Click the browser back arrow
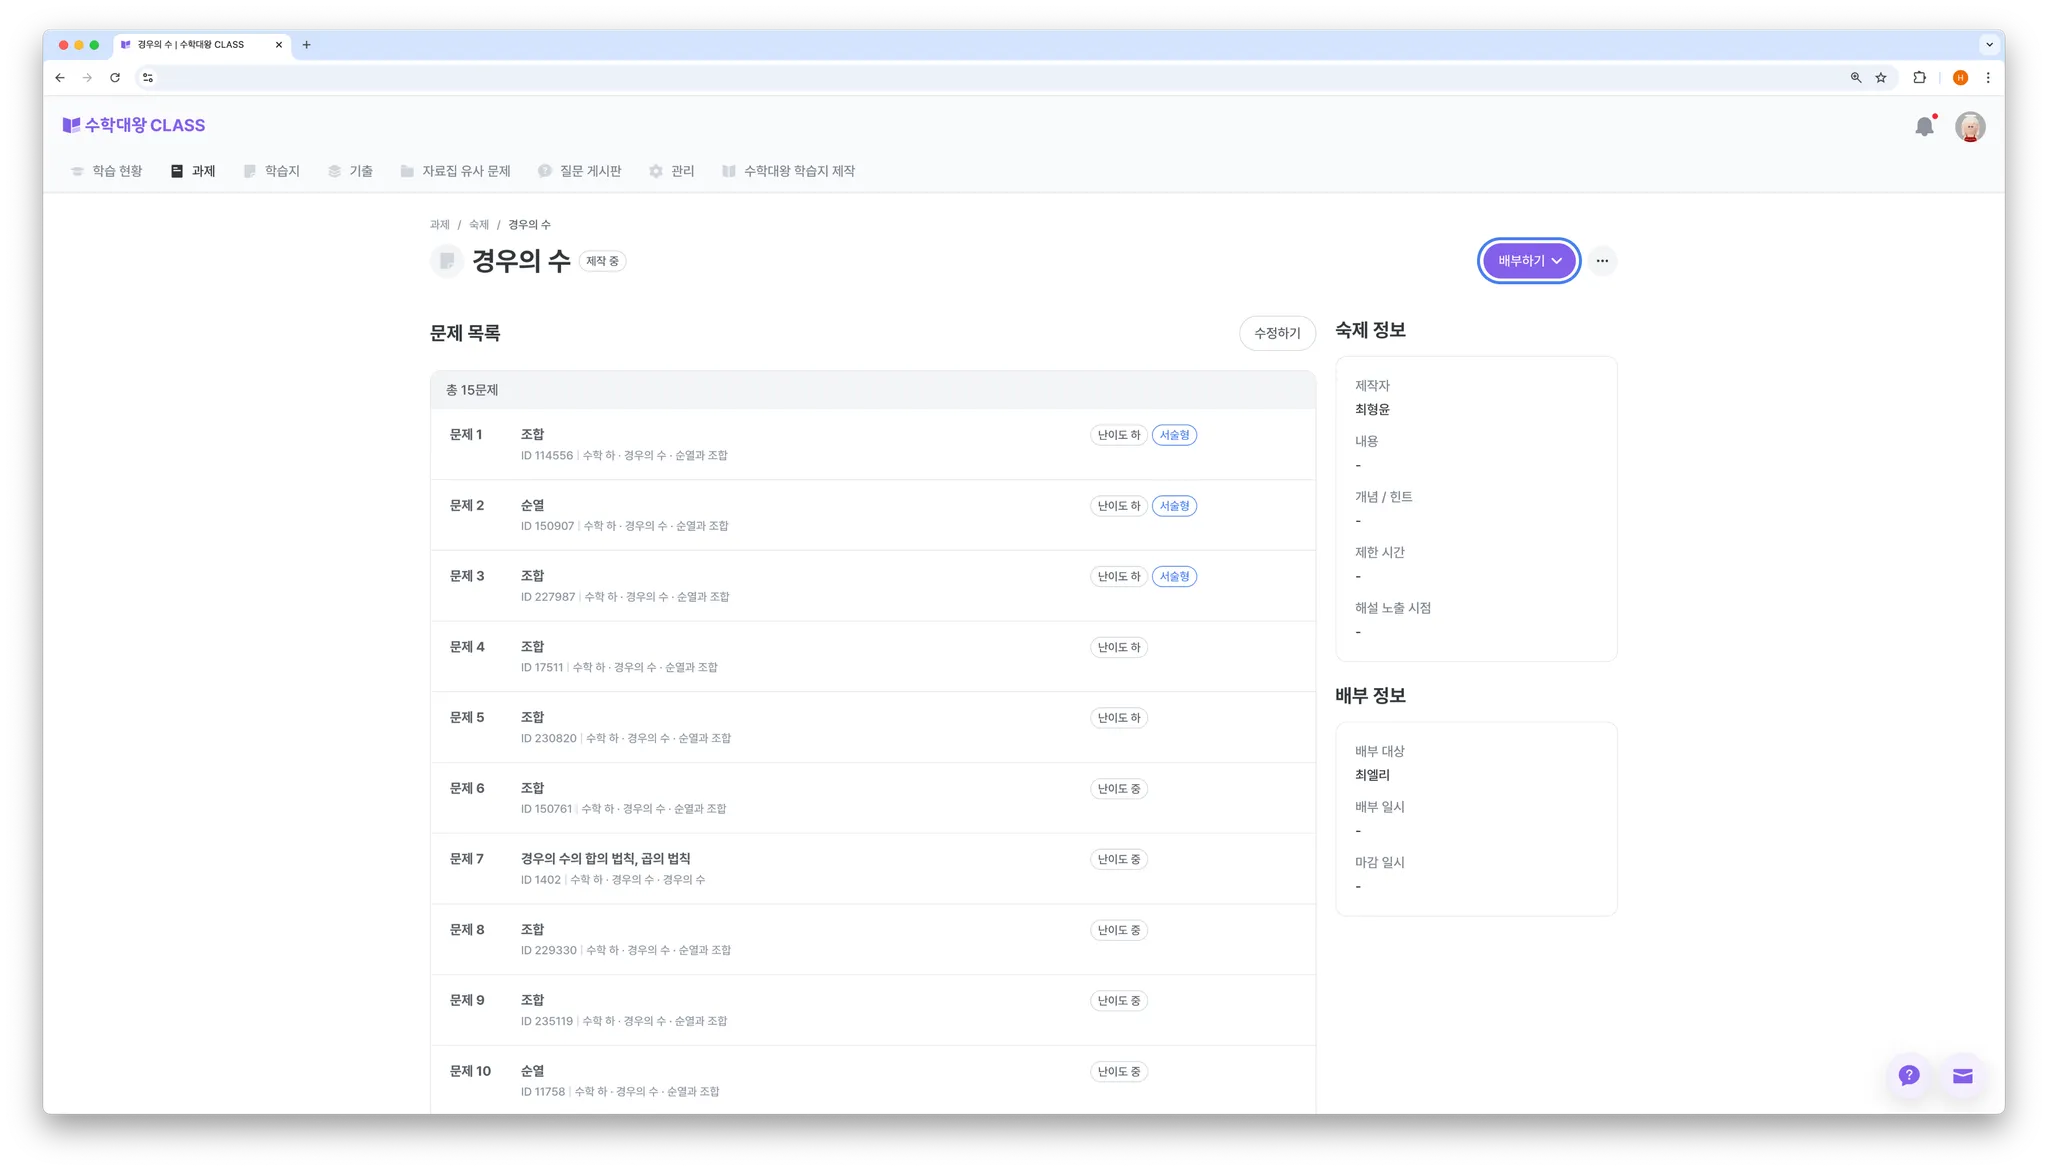The height and width of the screenshot is (1171, 2048). (60, 78)
